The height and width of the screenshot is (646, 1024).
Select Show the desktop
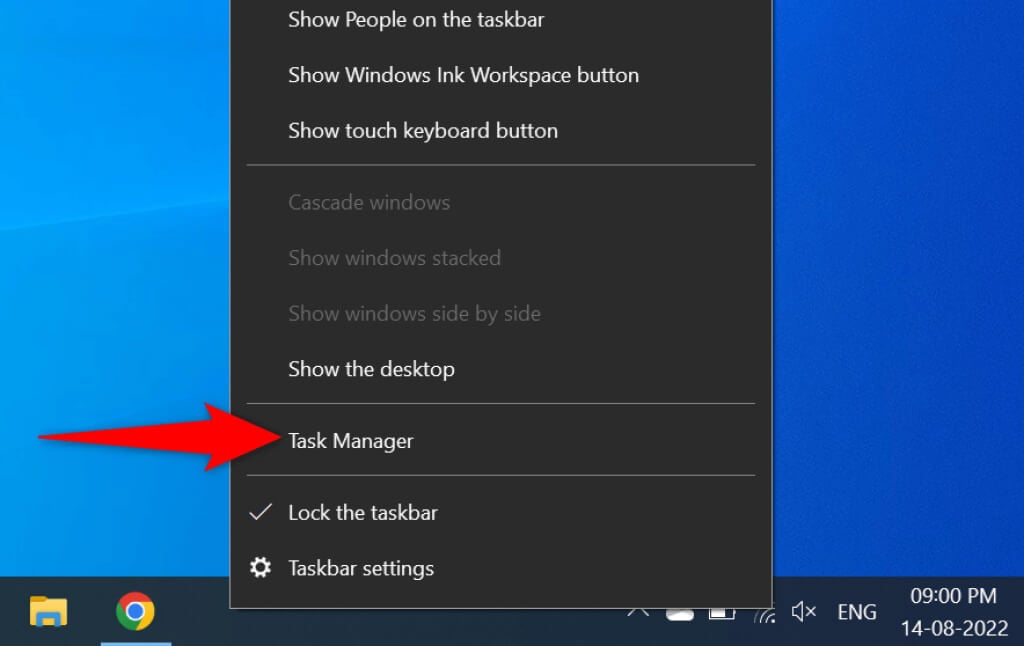[x=371, y=369]
